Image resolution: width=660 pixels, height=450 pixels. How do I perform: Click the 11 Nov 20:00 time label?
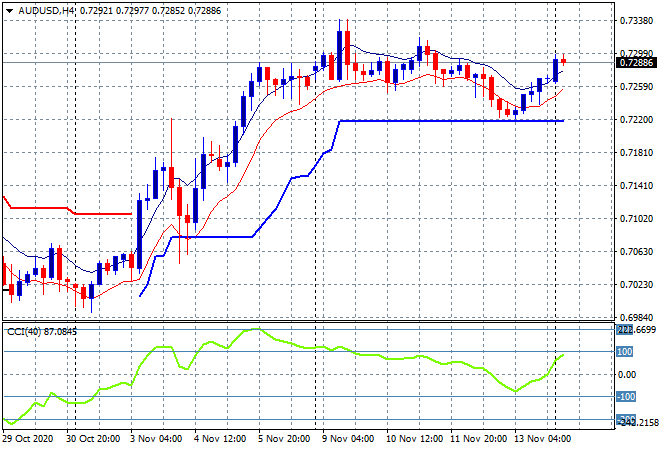pos(479,439)
